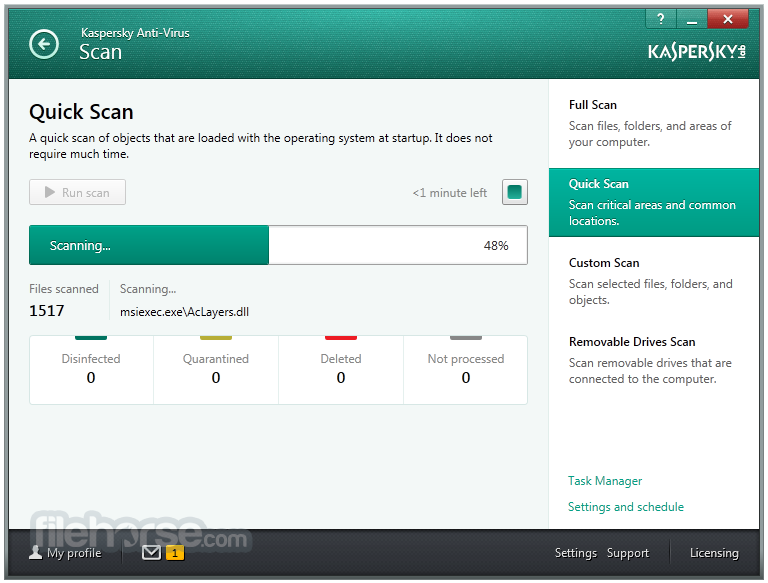Click the Deleted counter tile
Viewport: 768px width, 583px height.
pos(341,370)
